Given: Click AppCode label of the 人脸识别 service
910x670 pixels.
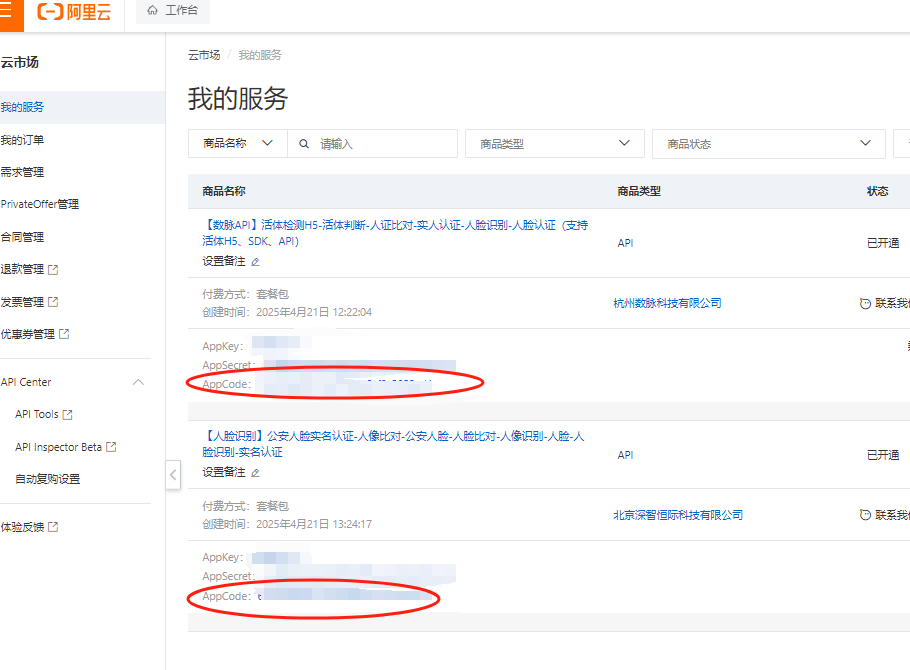Looking at the screenshot, I should [x=226, y=596].
